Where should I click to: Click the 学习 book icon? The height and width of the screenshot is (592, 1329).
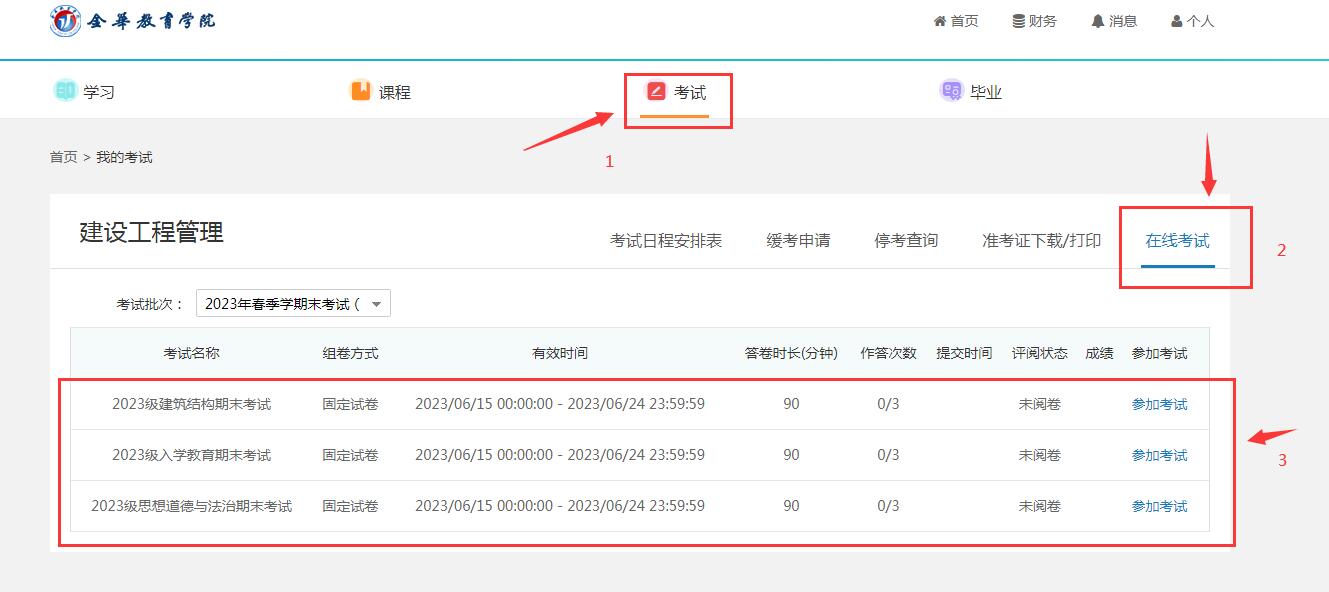click(65, 91)
